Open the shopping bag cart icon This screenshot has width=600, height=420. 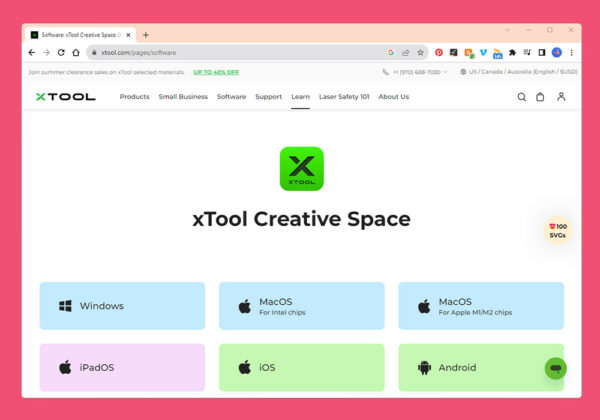tap(540, 97)
